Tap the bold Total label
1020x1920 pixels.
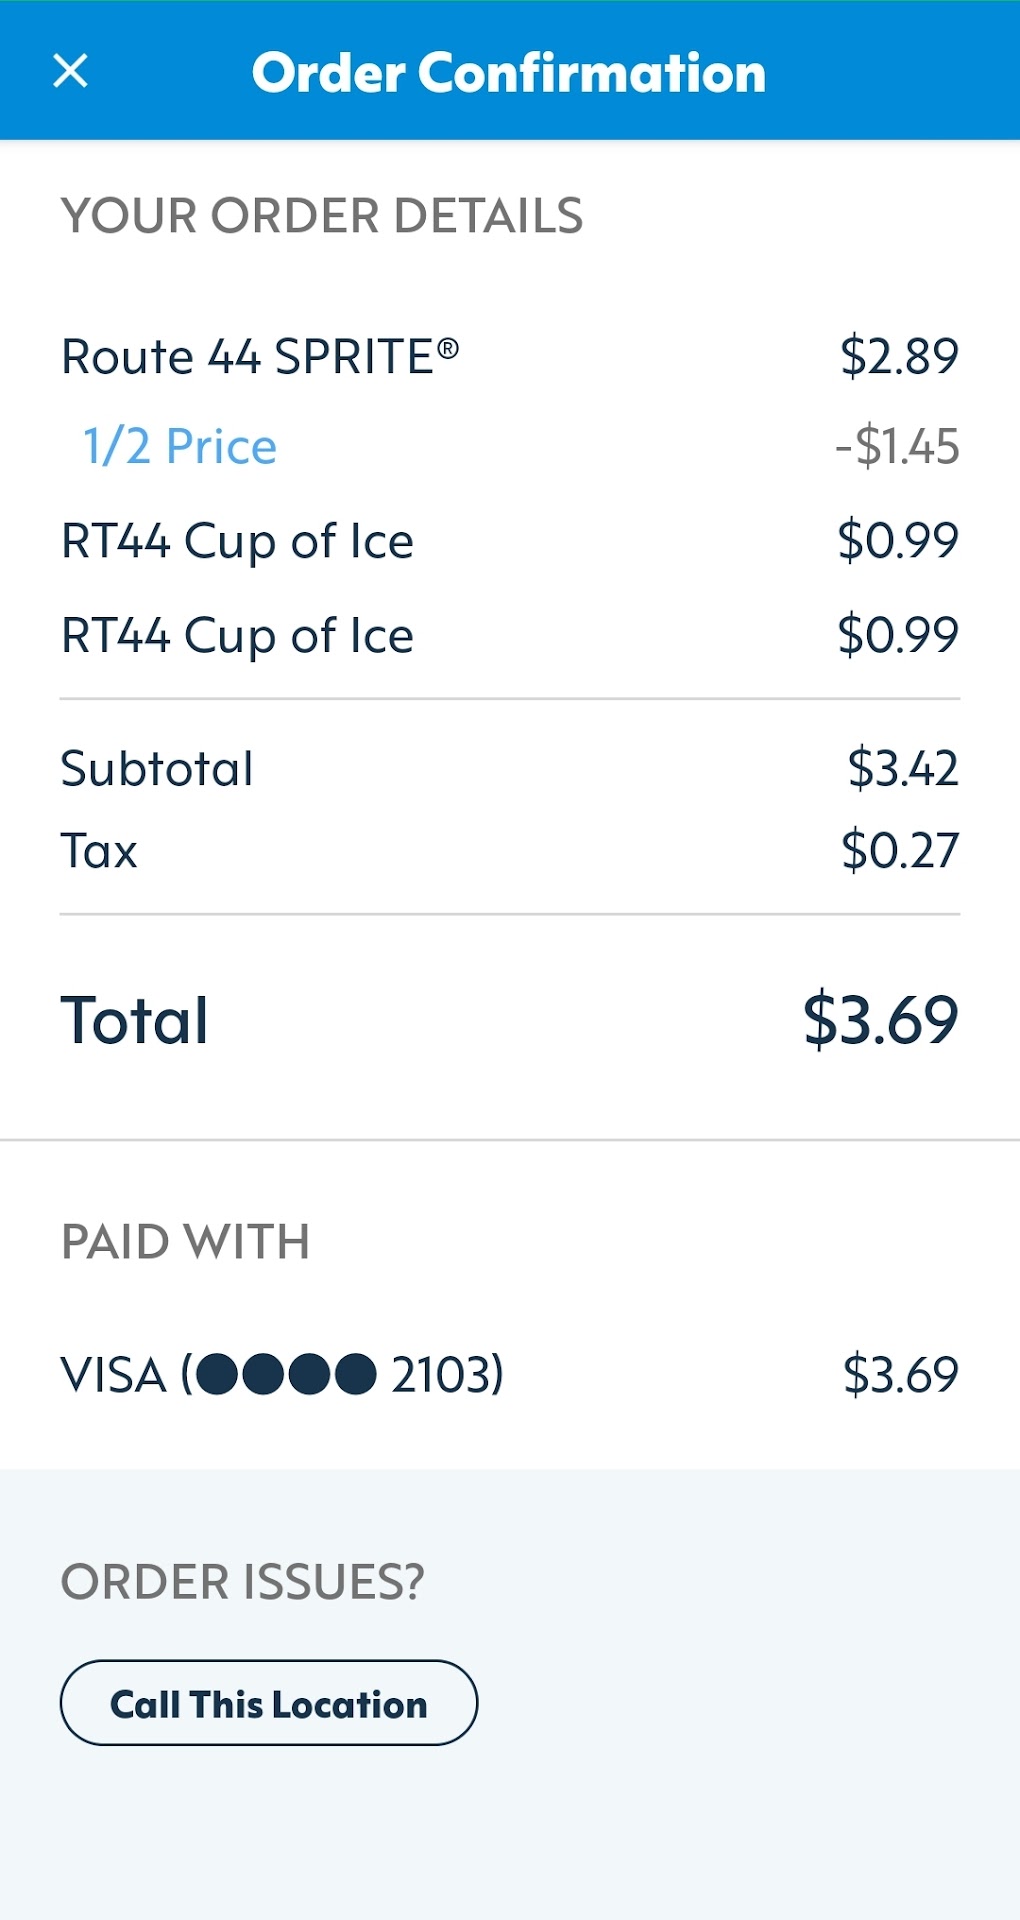(x=135, y=1021)
